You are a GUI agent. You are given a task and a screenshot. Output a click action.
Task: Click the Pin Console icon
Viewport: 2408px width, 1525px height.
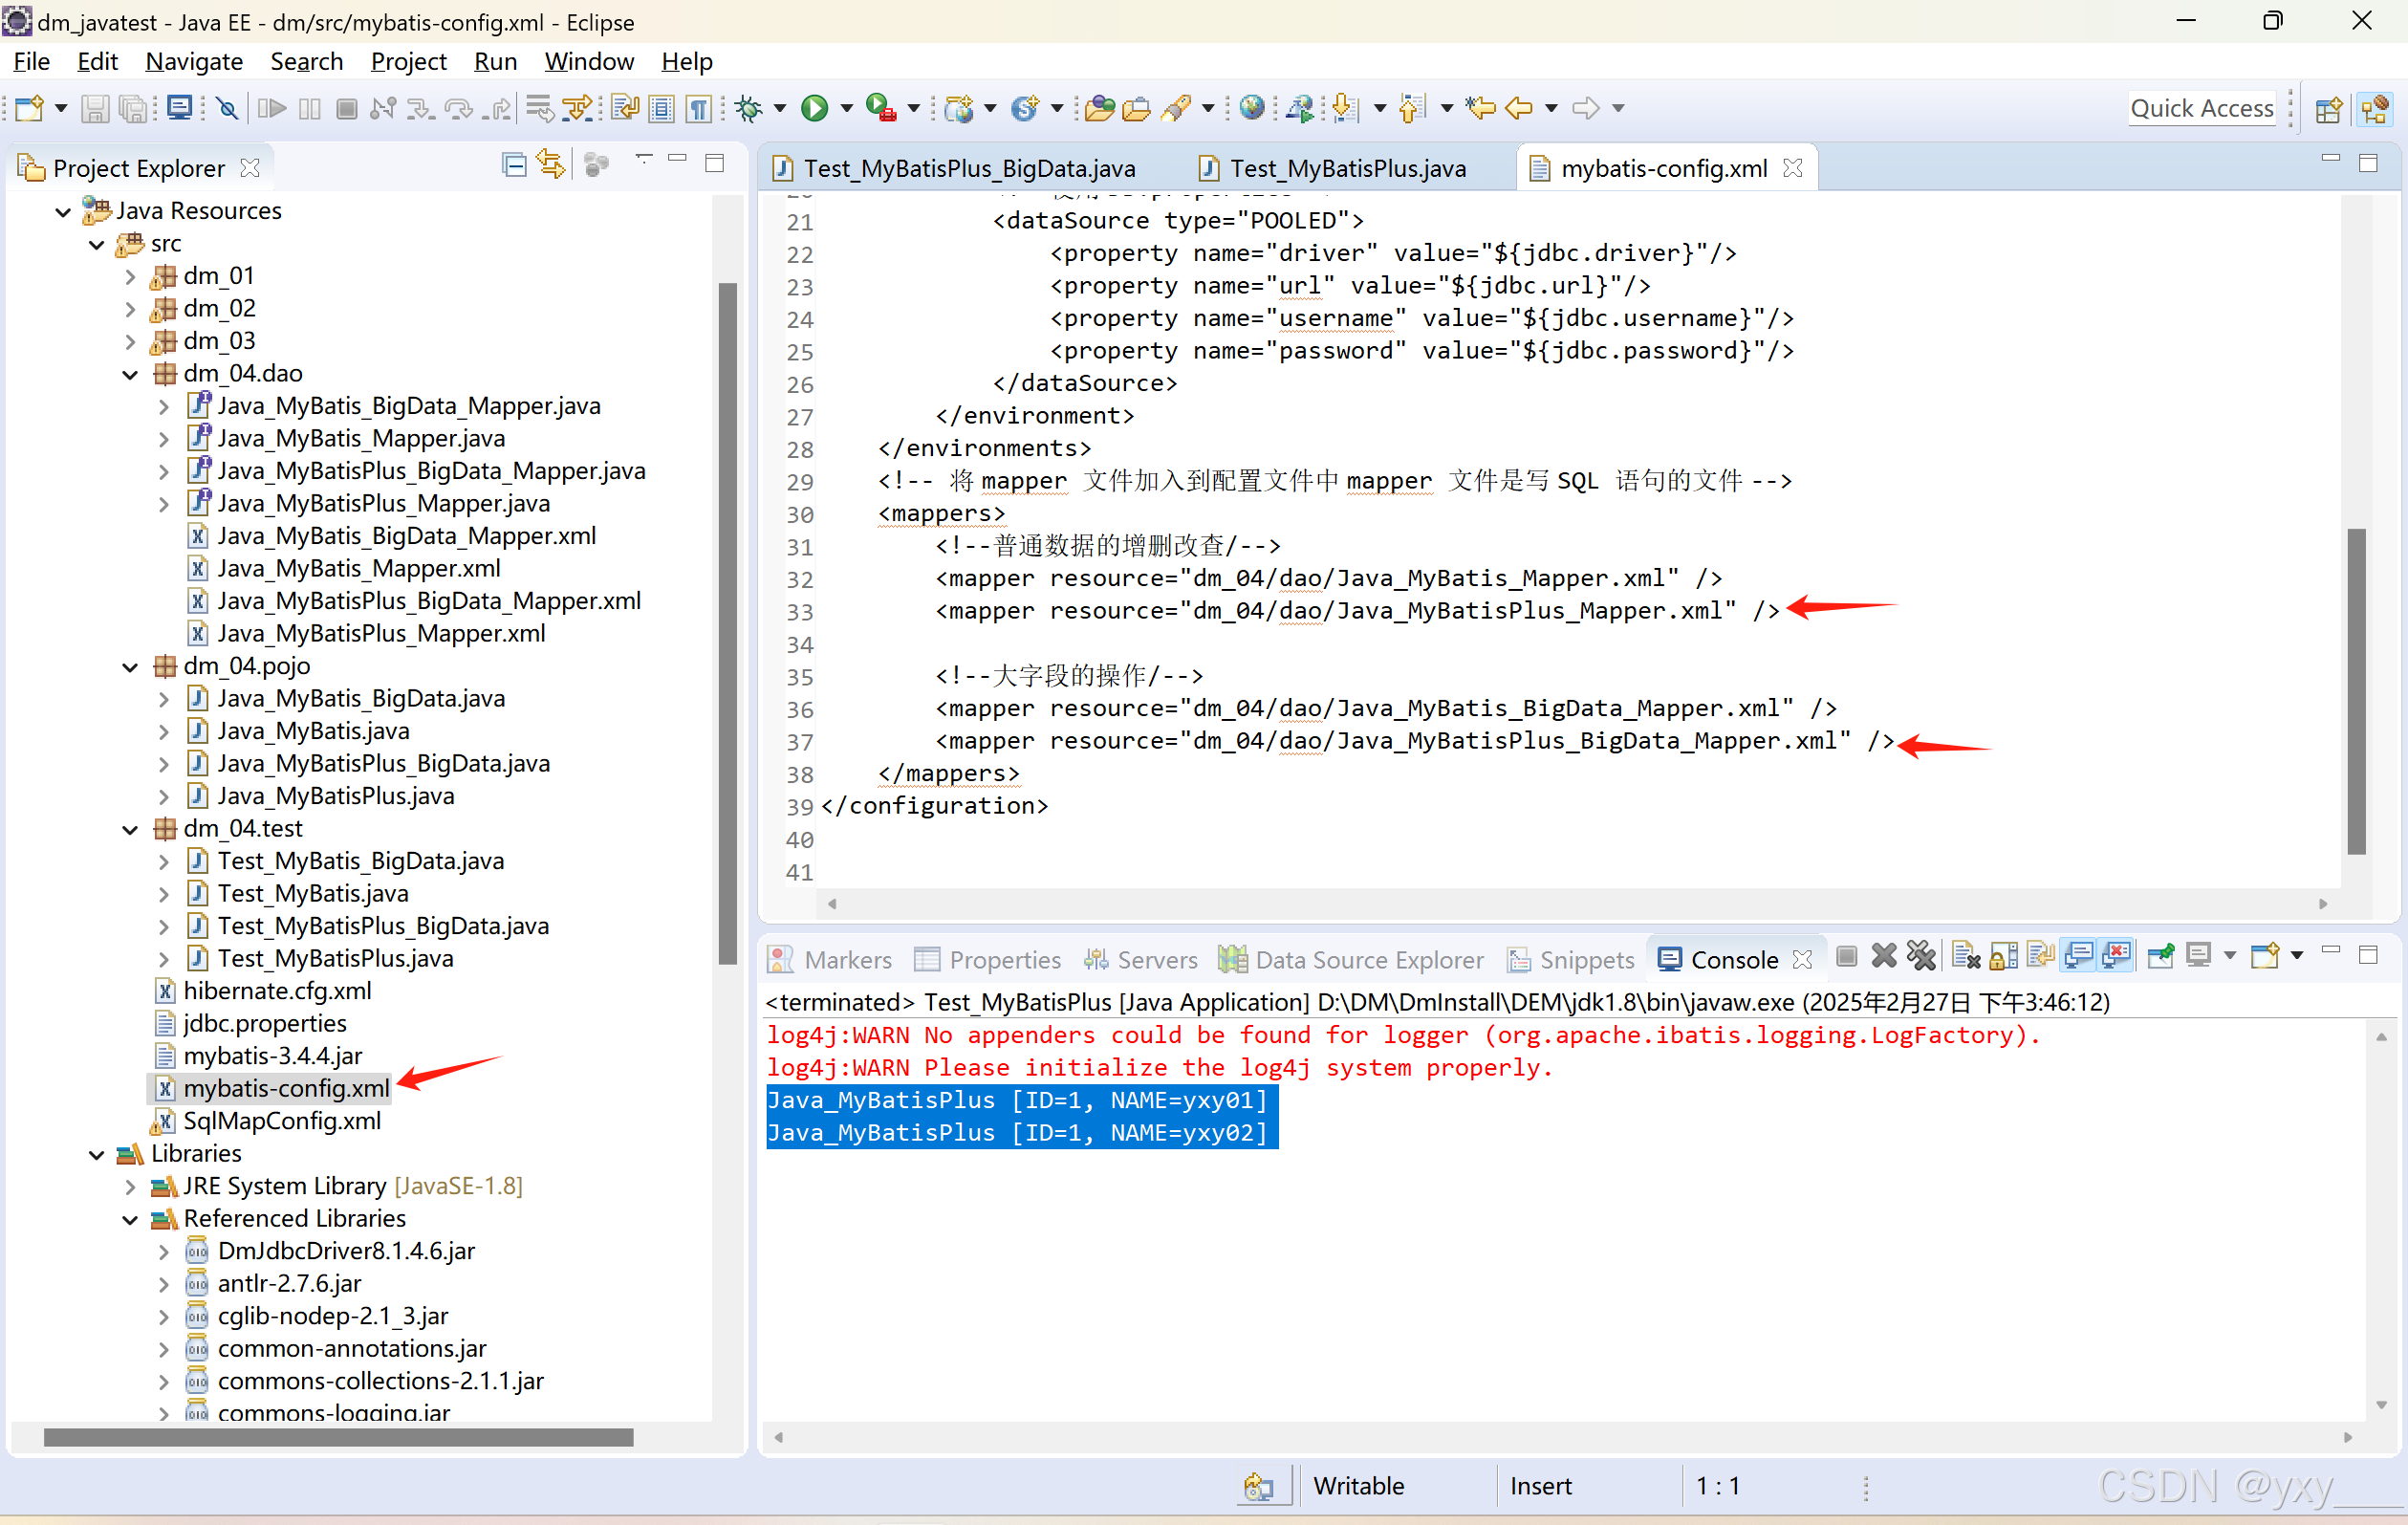tap(2160, 957)
